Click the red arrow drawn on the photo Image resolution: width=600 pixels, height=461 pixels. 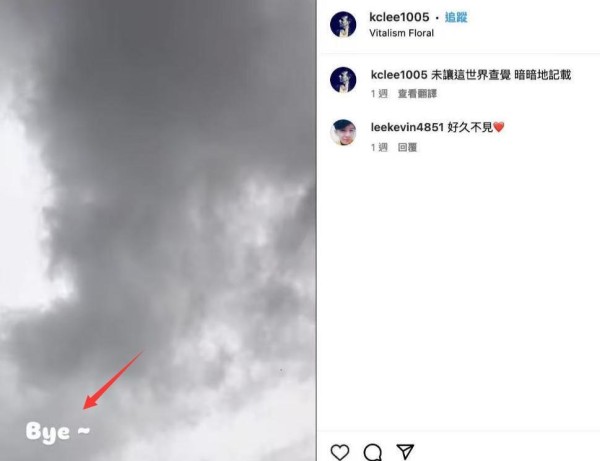click(x=113, y=380)
